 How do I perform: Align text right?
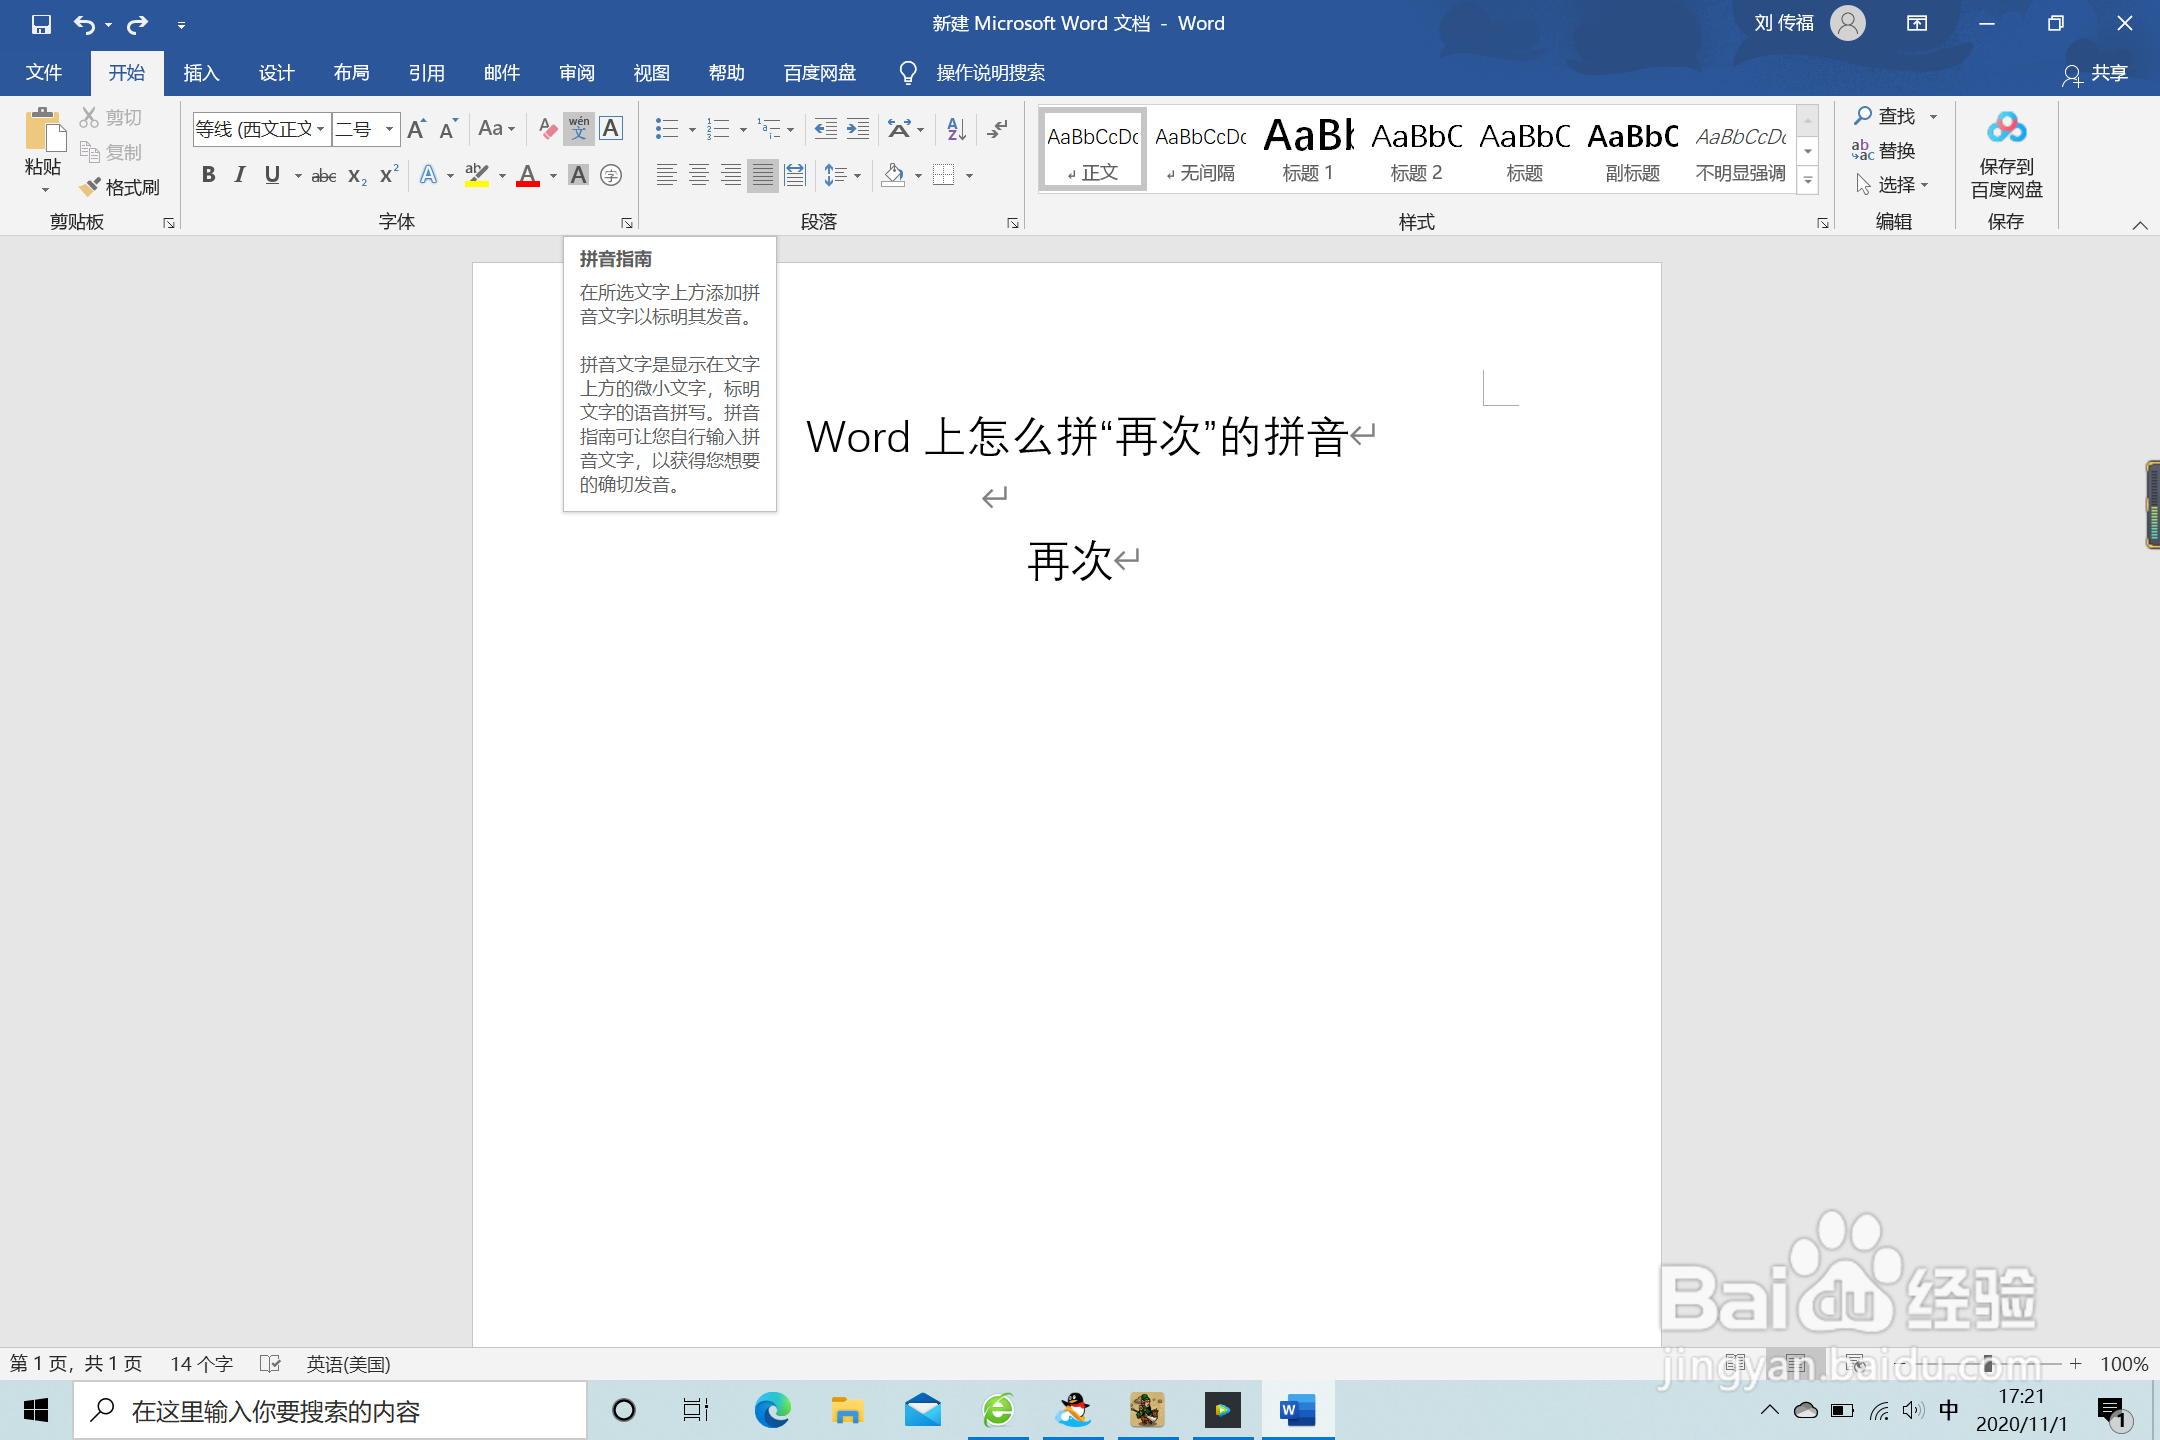point(731,176)
